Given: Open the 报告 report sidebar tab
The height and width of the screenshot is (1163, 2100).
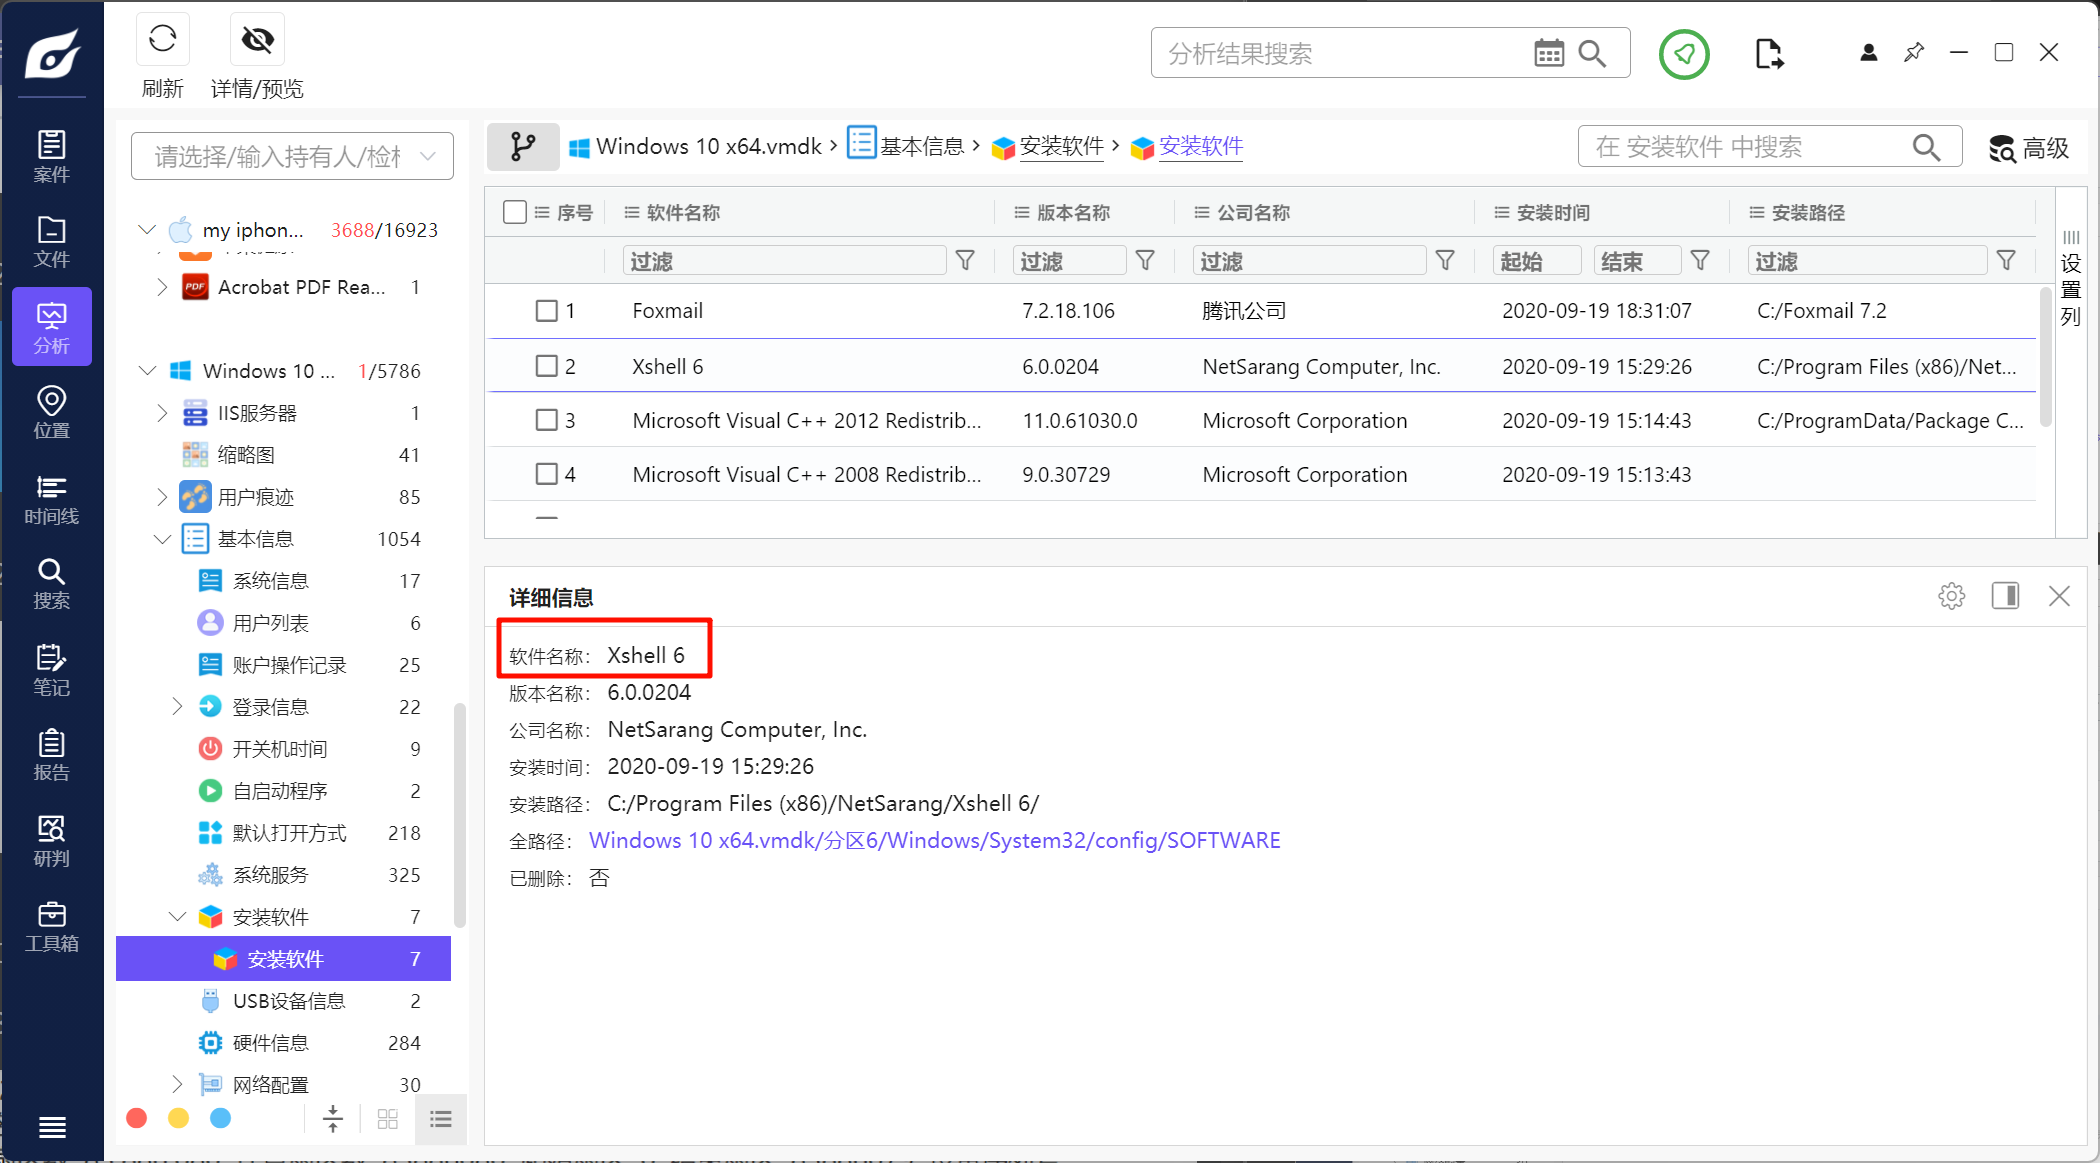Looking at the screenshot, I should (51, 755).
